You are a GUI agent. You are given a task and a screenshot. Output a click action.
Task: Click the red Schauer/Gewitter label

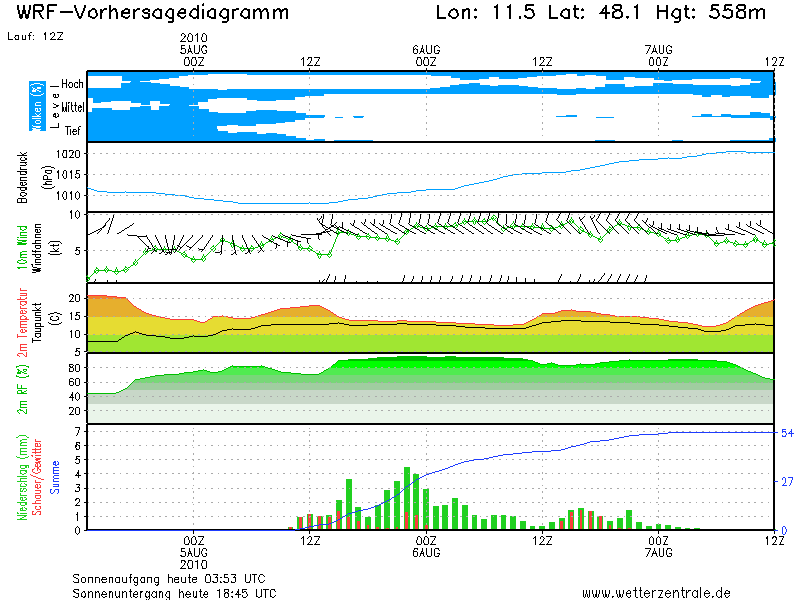tap(37, 476)
